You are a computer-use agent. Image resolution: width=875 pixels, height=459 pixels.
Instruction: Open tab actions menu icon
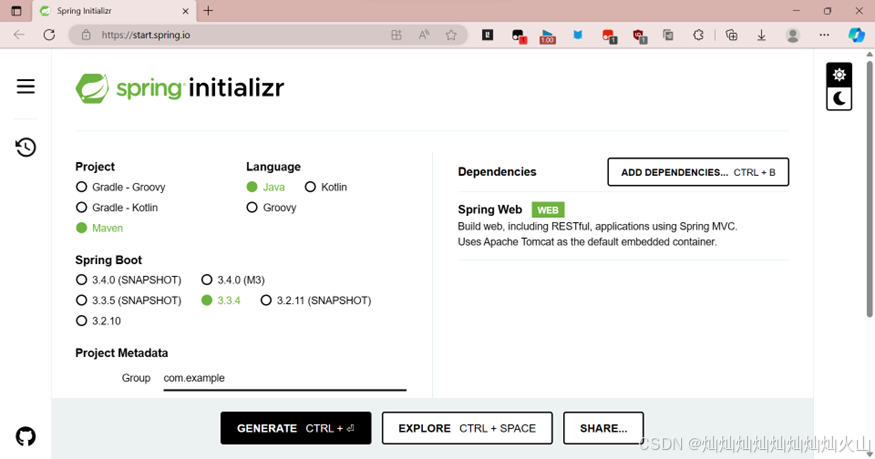16,11
